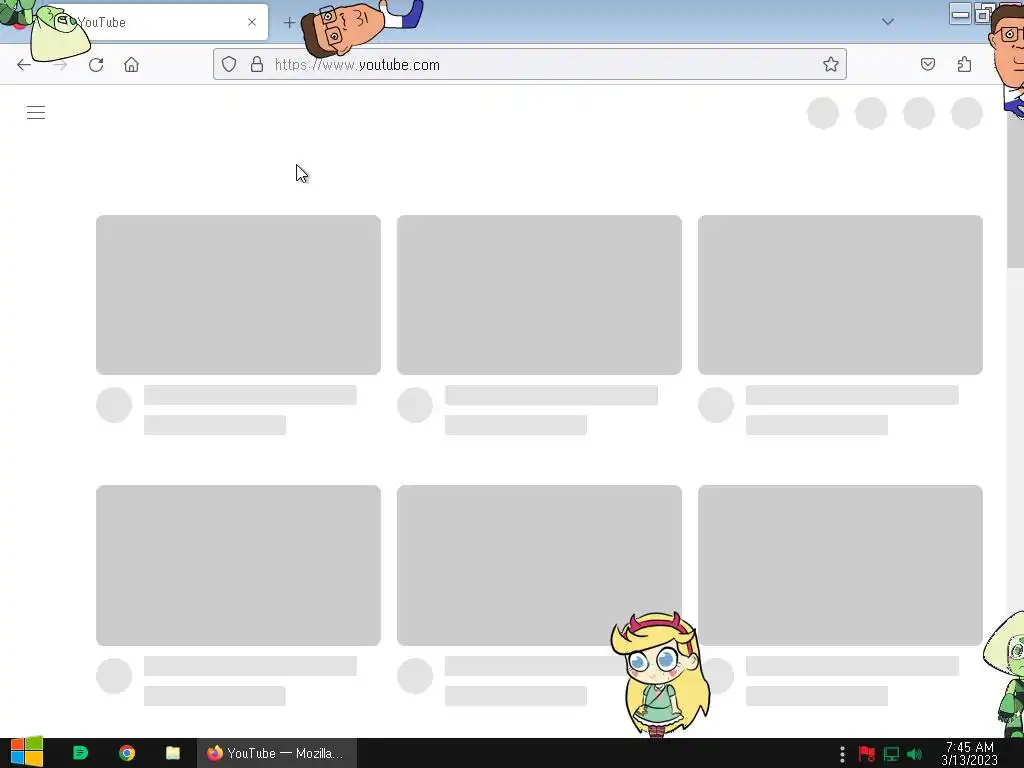
Task: Open the volume speaker tray icon
Action: point(914,754)
